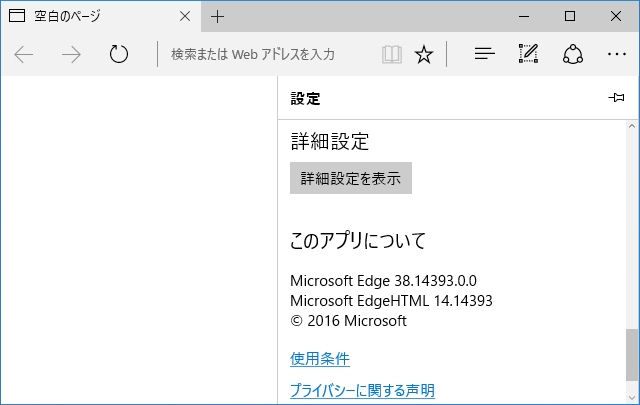Add page to favorites with star icon
This screenshot has height=405, width=640.
coord(424,54)
